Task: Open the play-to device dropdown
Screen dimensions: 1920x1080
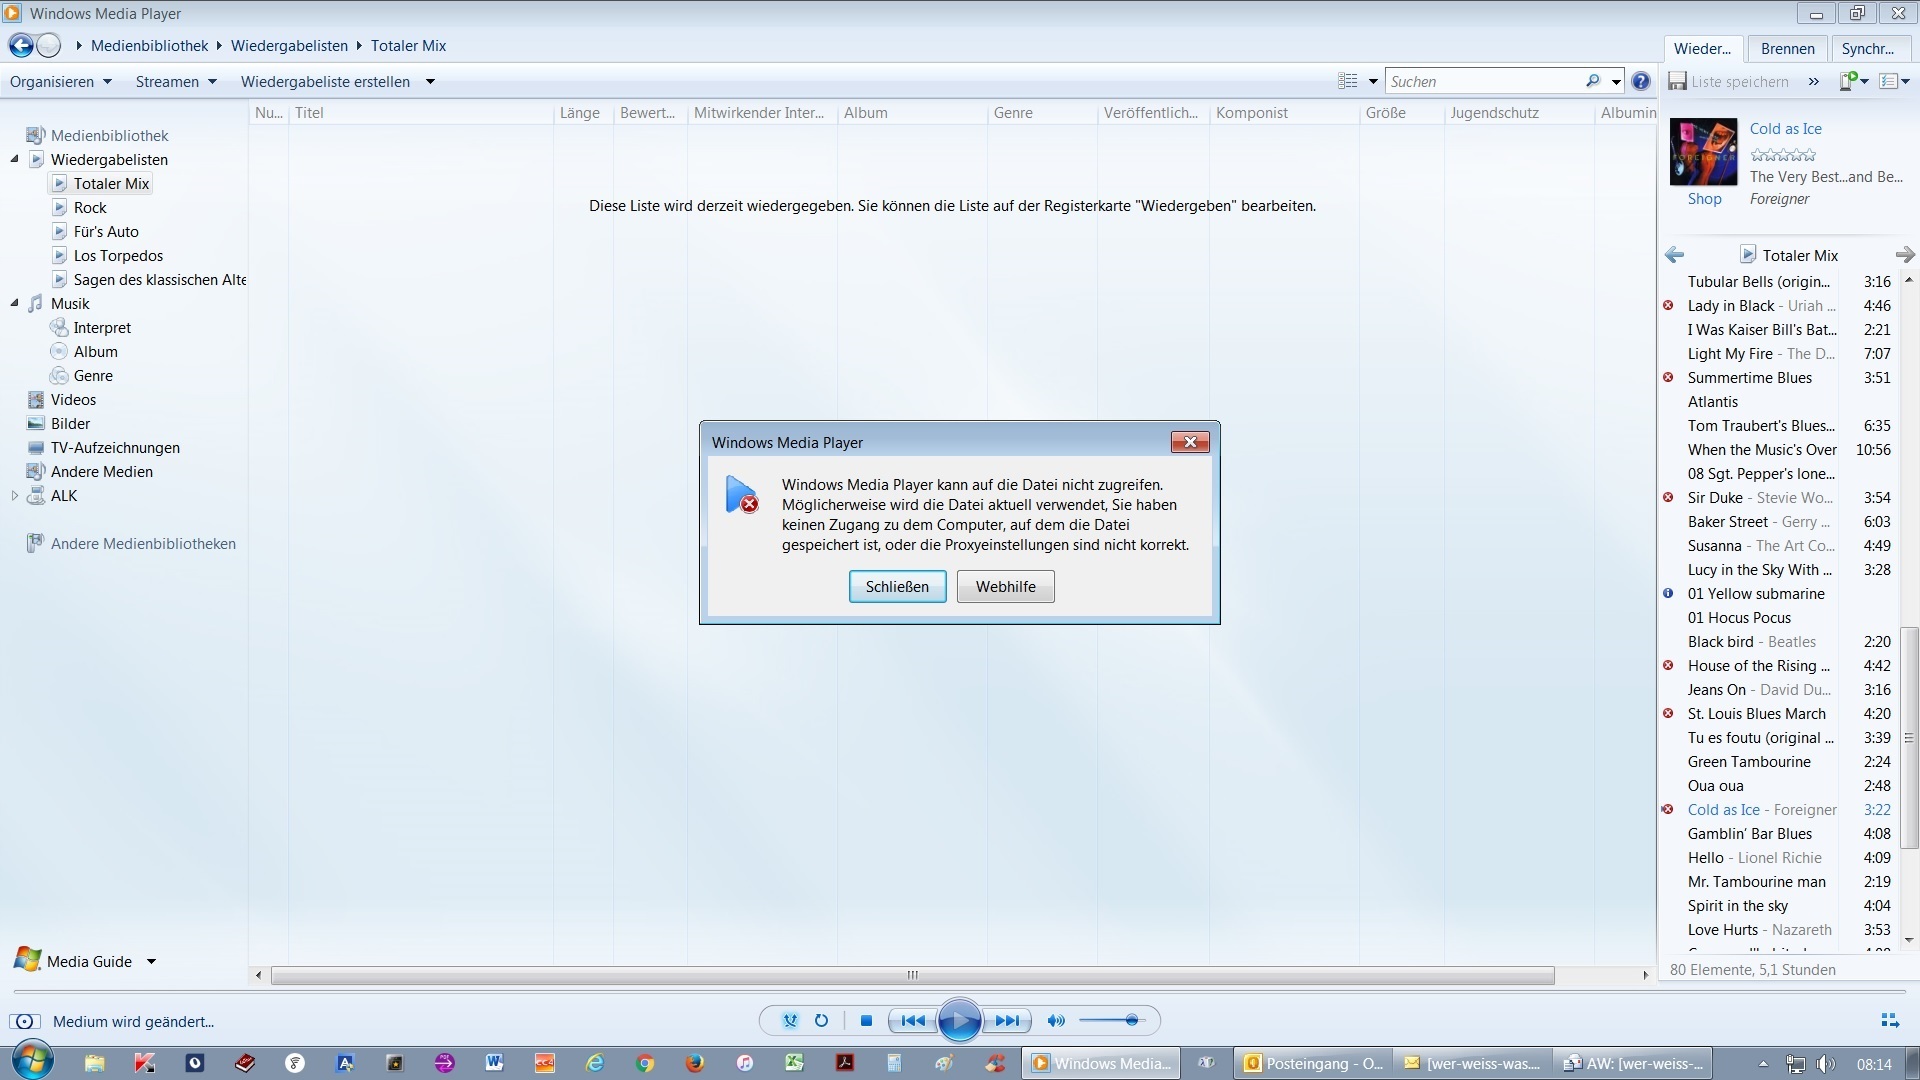Action: tap(1854, 82)
